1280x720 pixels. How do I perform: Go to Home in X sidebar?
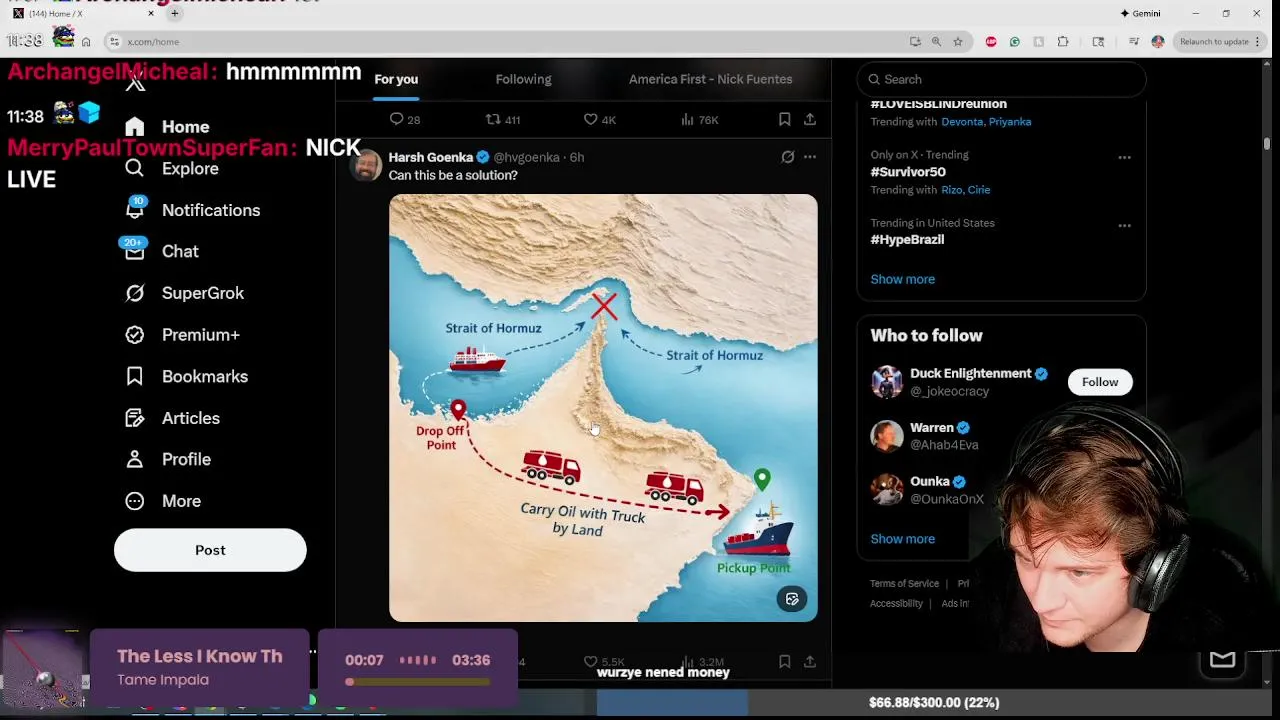coord(167,127)
